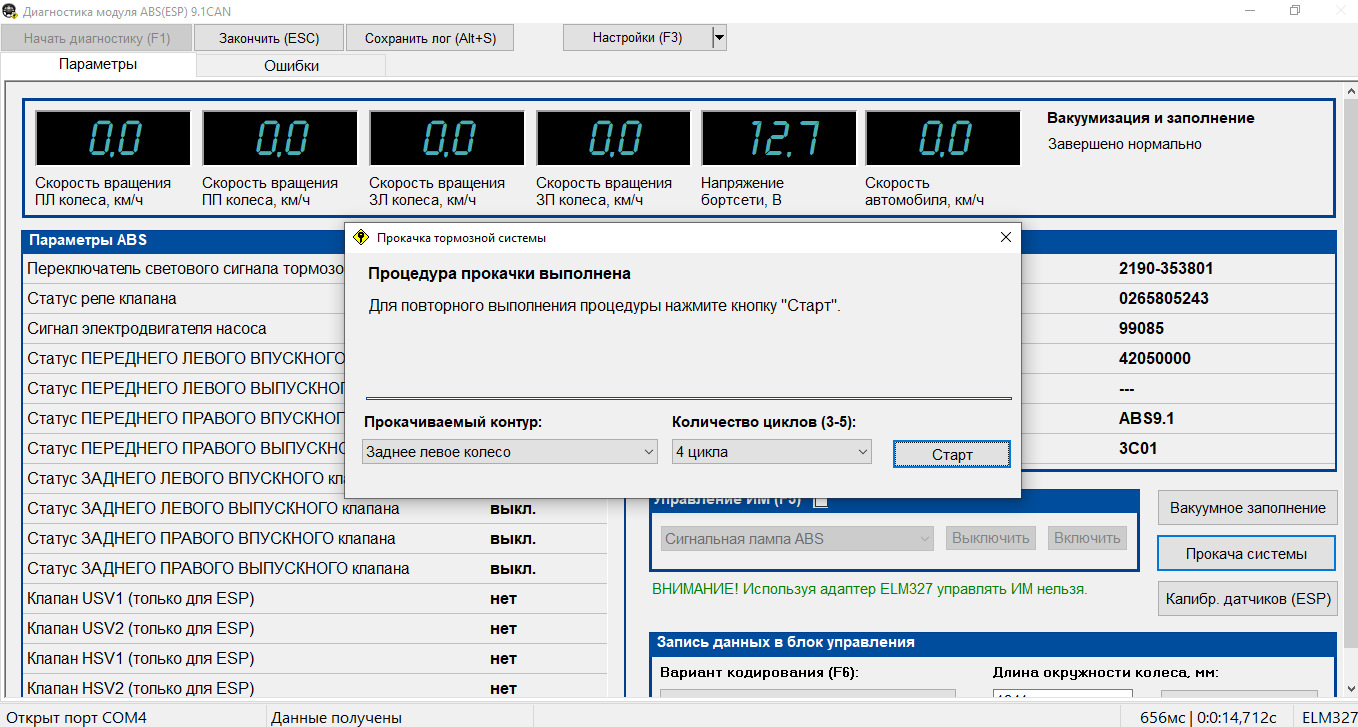Click the vehicle speed display
Screen dimensions: 1358x727
[943, 138]
